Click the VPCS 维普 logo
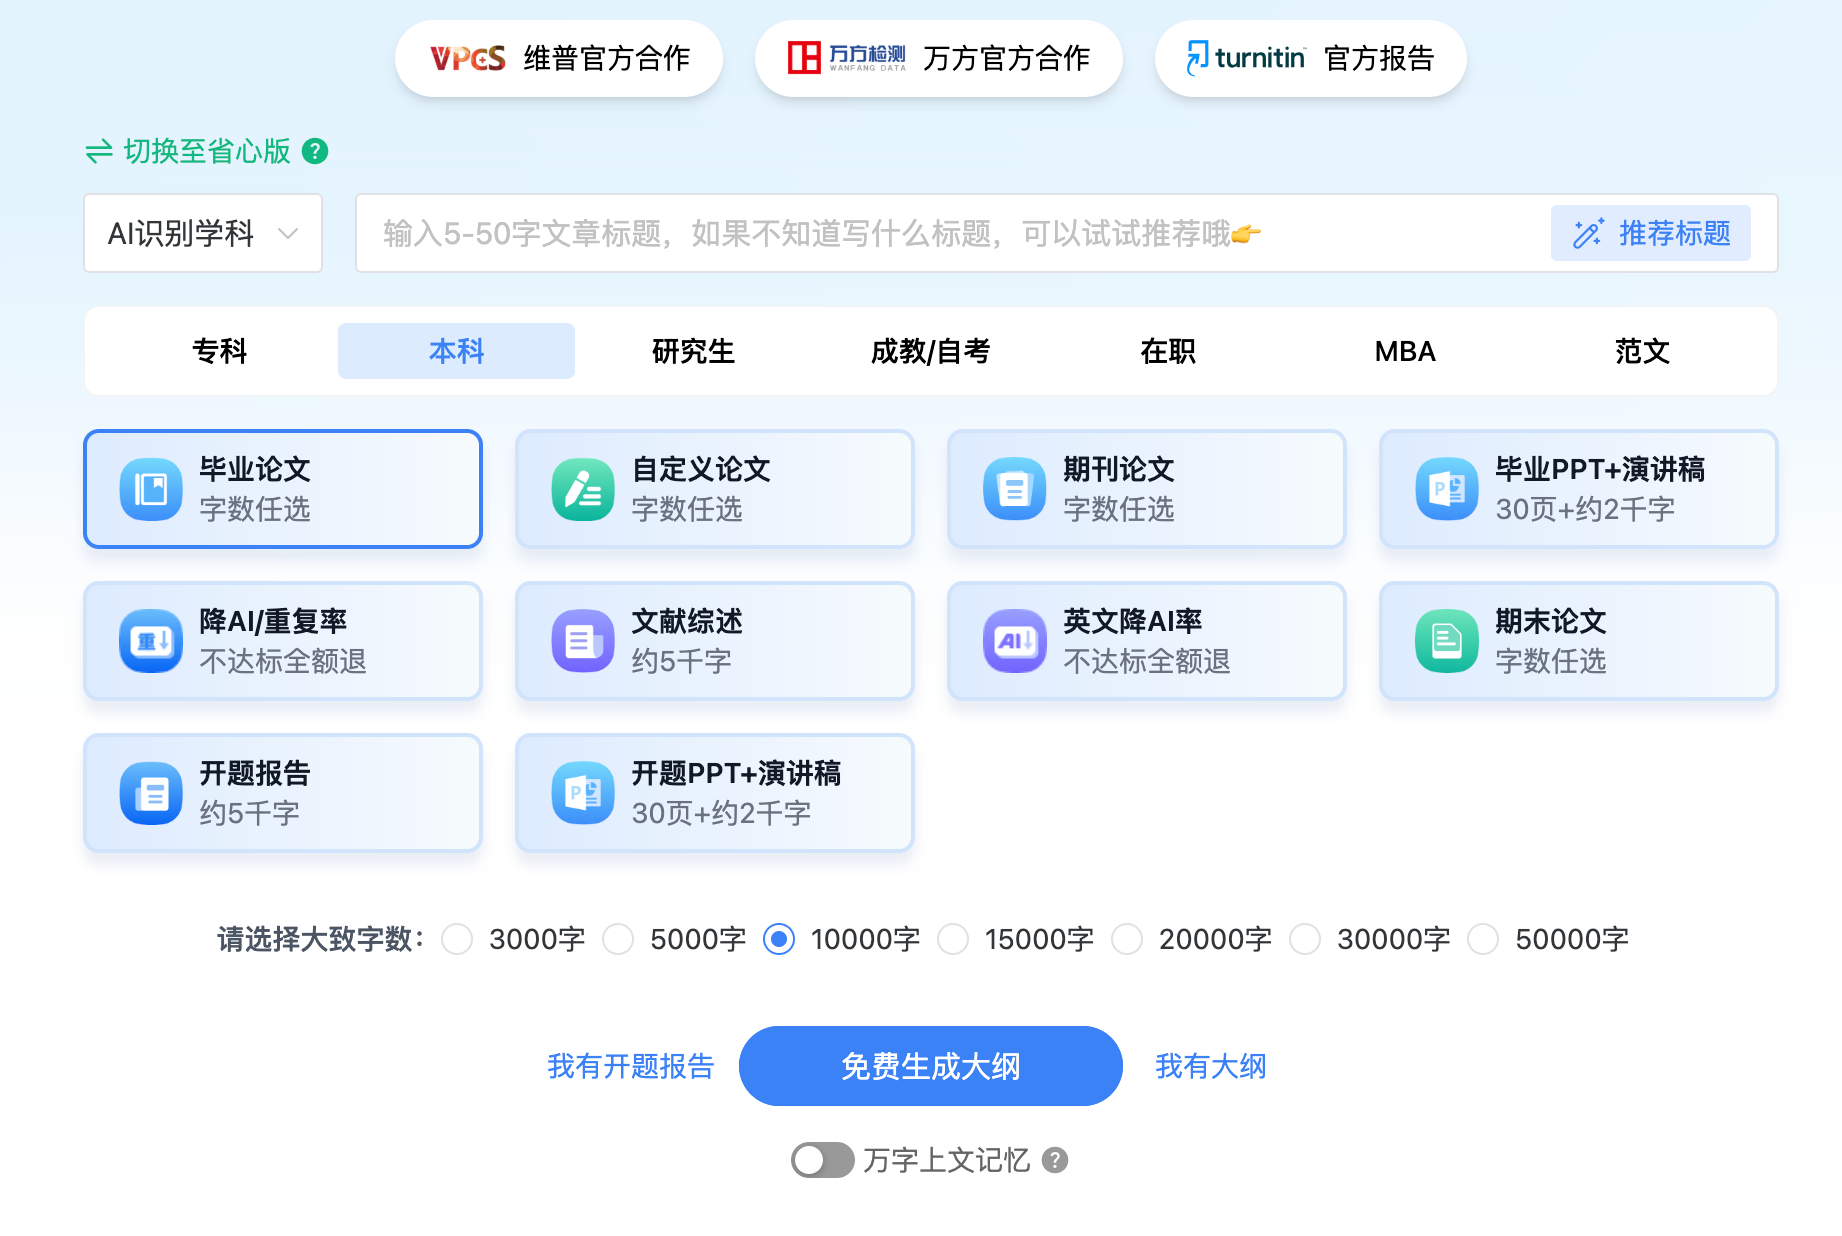Viewport: 1842px width, 1236px height. click(468, 58)
